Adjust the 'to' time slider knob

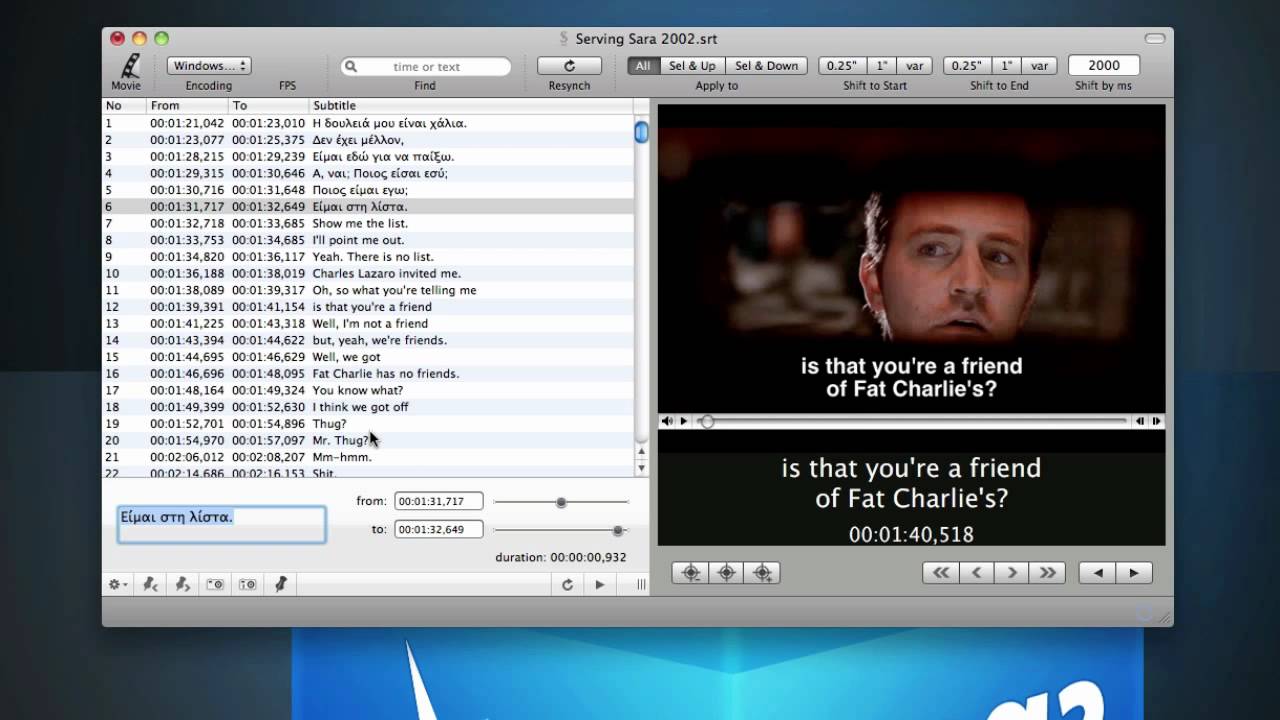618,530
